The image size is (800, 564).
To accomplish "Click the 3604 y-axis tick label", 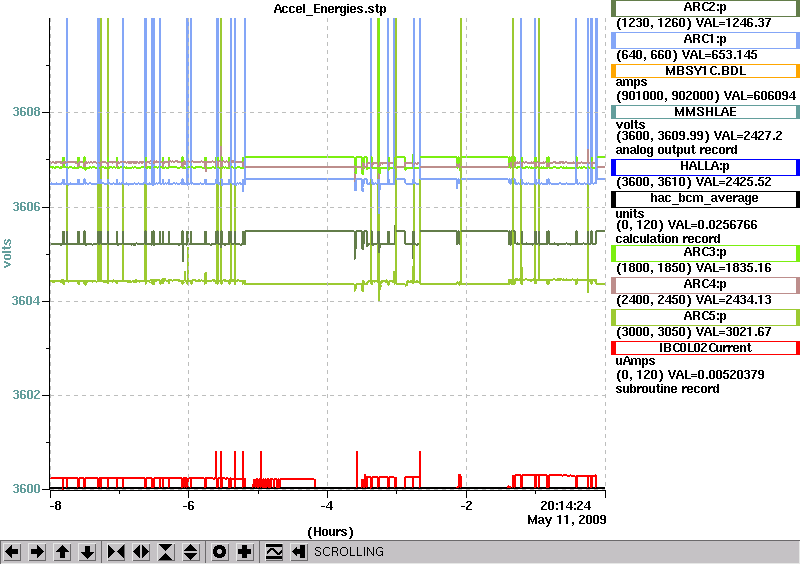I will coord(26,301).
